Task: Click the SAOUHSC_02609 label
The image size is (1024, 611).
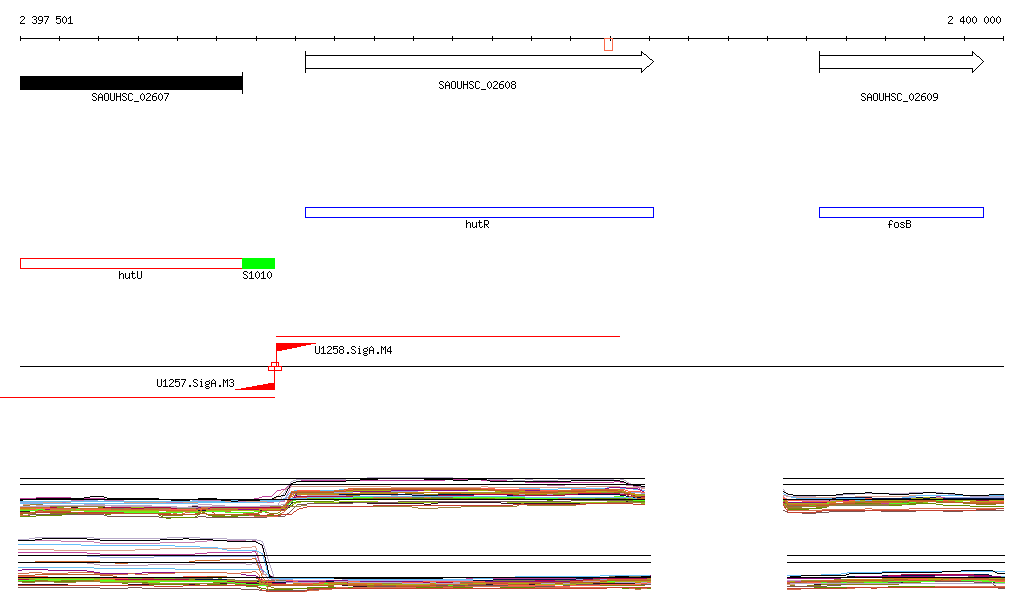Action: pos(899,97)
